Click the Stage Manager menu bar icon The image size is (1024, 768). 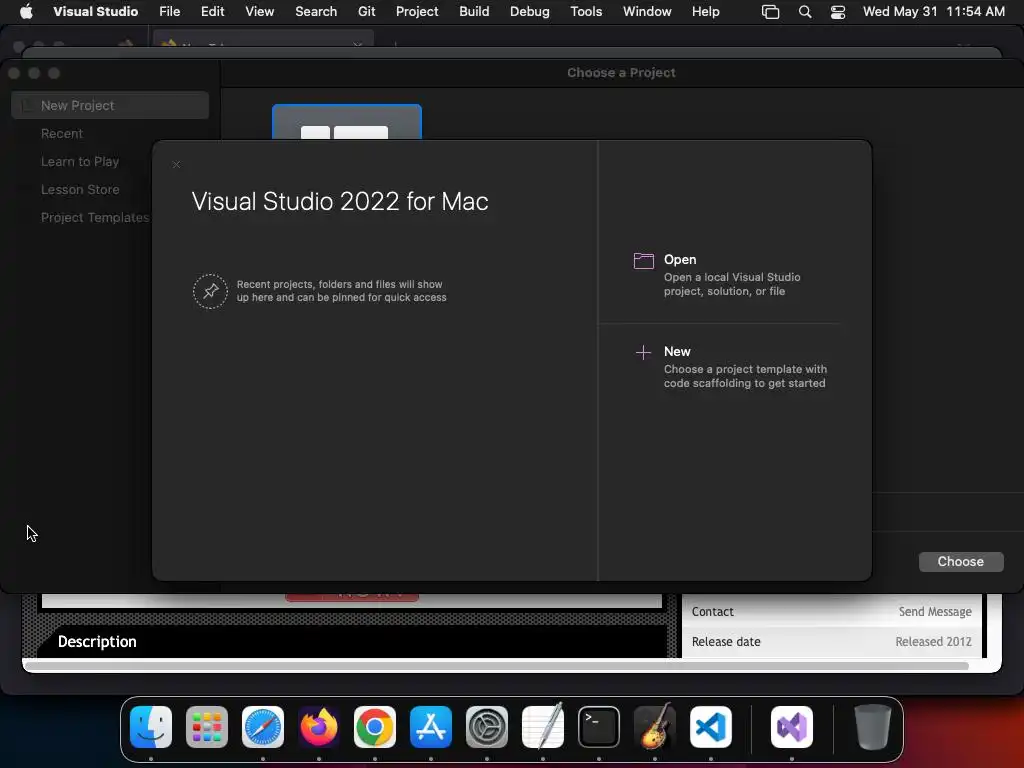771,12
